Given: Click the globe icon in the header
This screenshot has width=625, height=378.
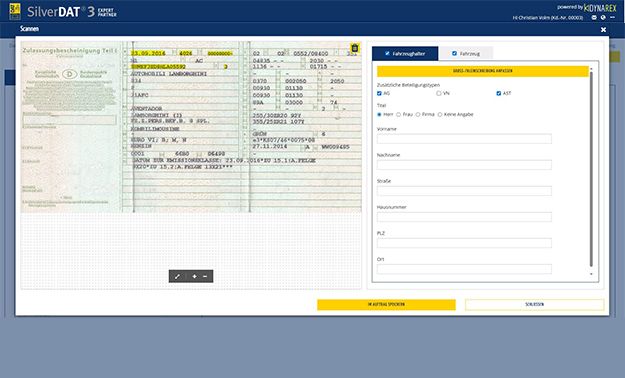Looking at the screenshot, I should (603, 18).
